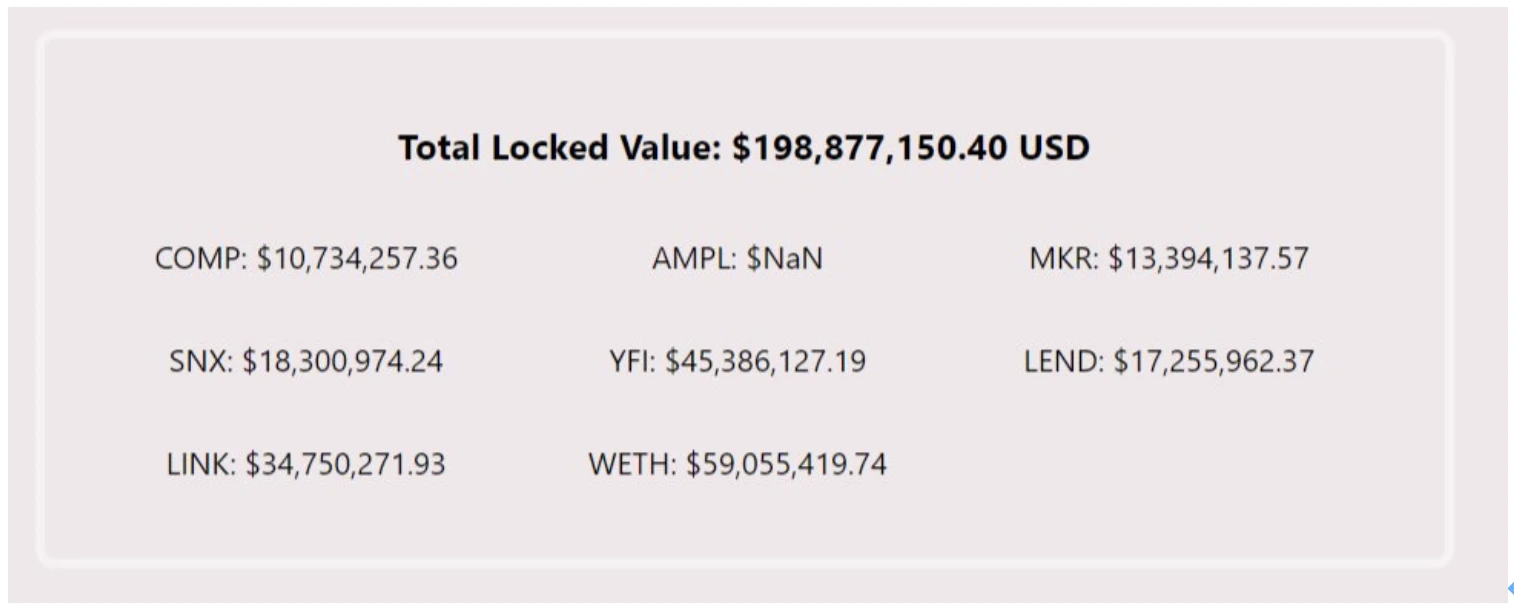The width and height of the screenshot is (1514, 610).
Task: Select the $NaN value for AMPL
Action: pyautogui.click(x=785, y=259)
